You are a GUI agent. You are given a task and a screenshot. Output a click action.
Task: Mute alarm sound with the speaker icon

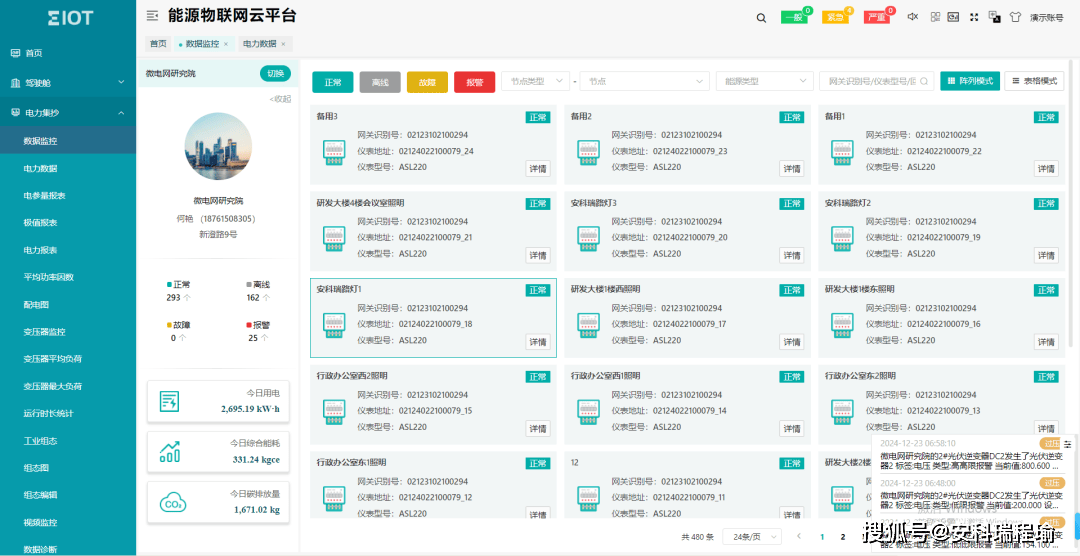tap(913, 17)
